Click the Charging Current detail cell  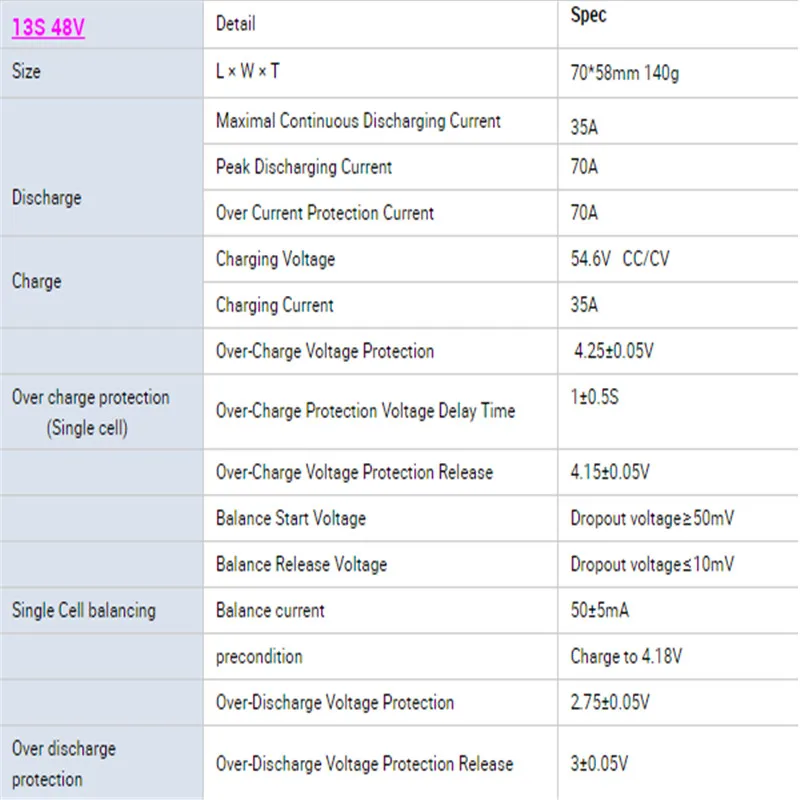380,305
